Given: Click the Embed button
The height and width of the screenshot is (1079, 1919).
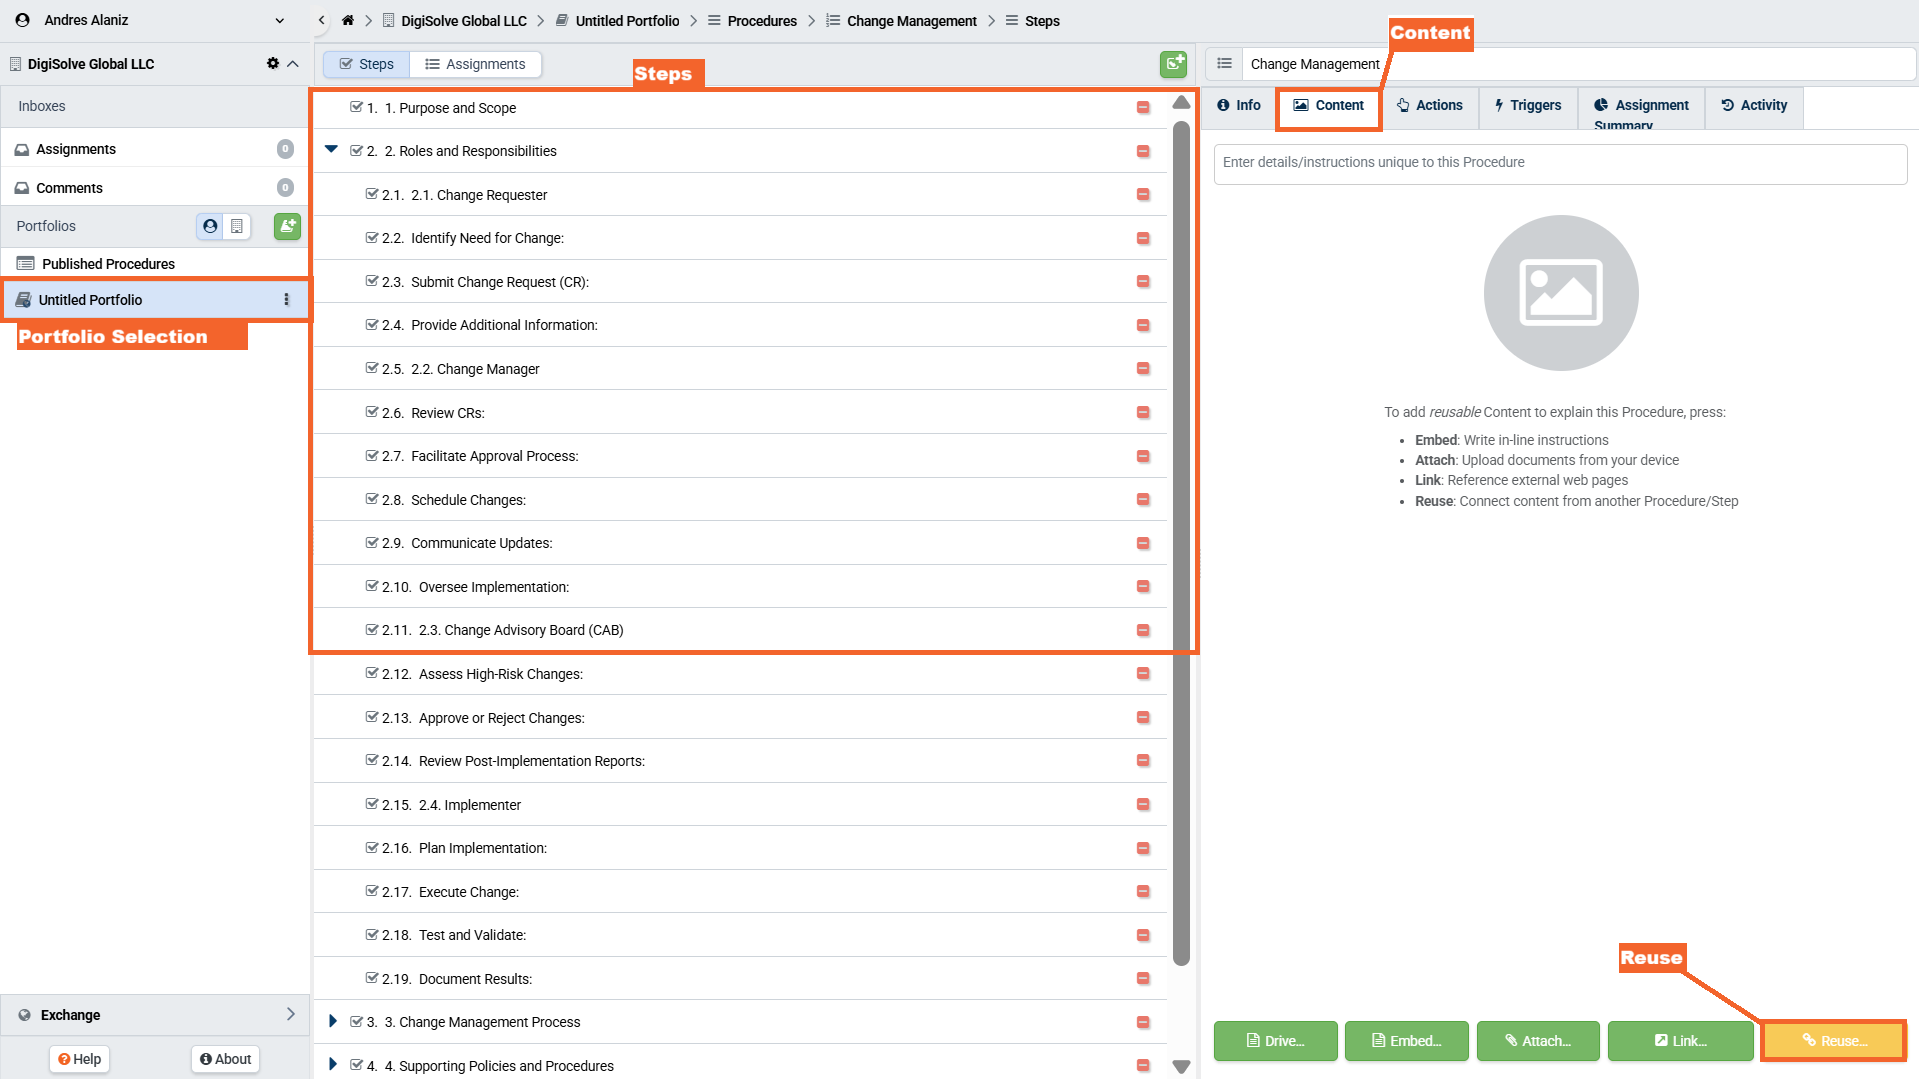Looking at the screenshot, I should [x=1406, y=1041].
